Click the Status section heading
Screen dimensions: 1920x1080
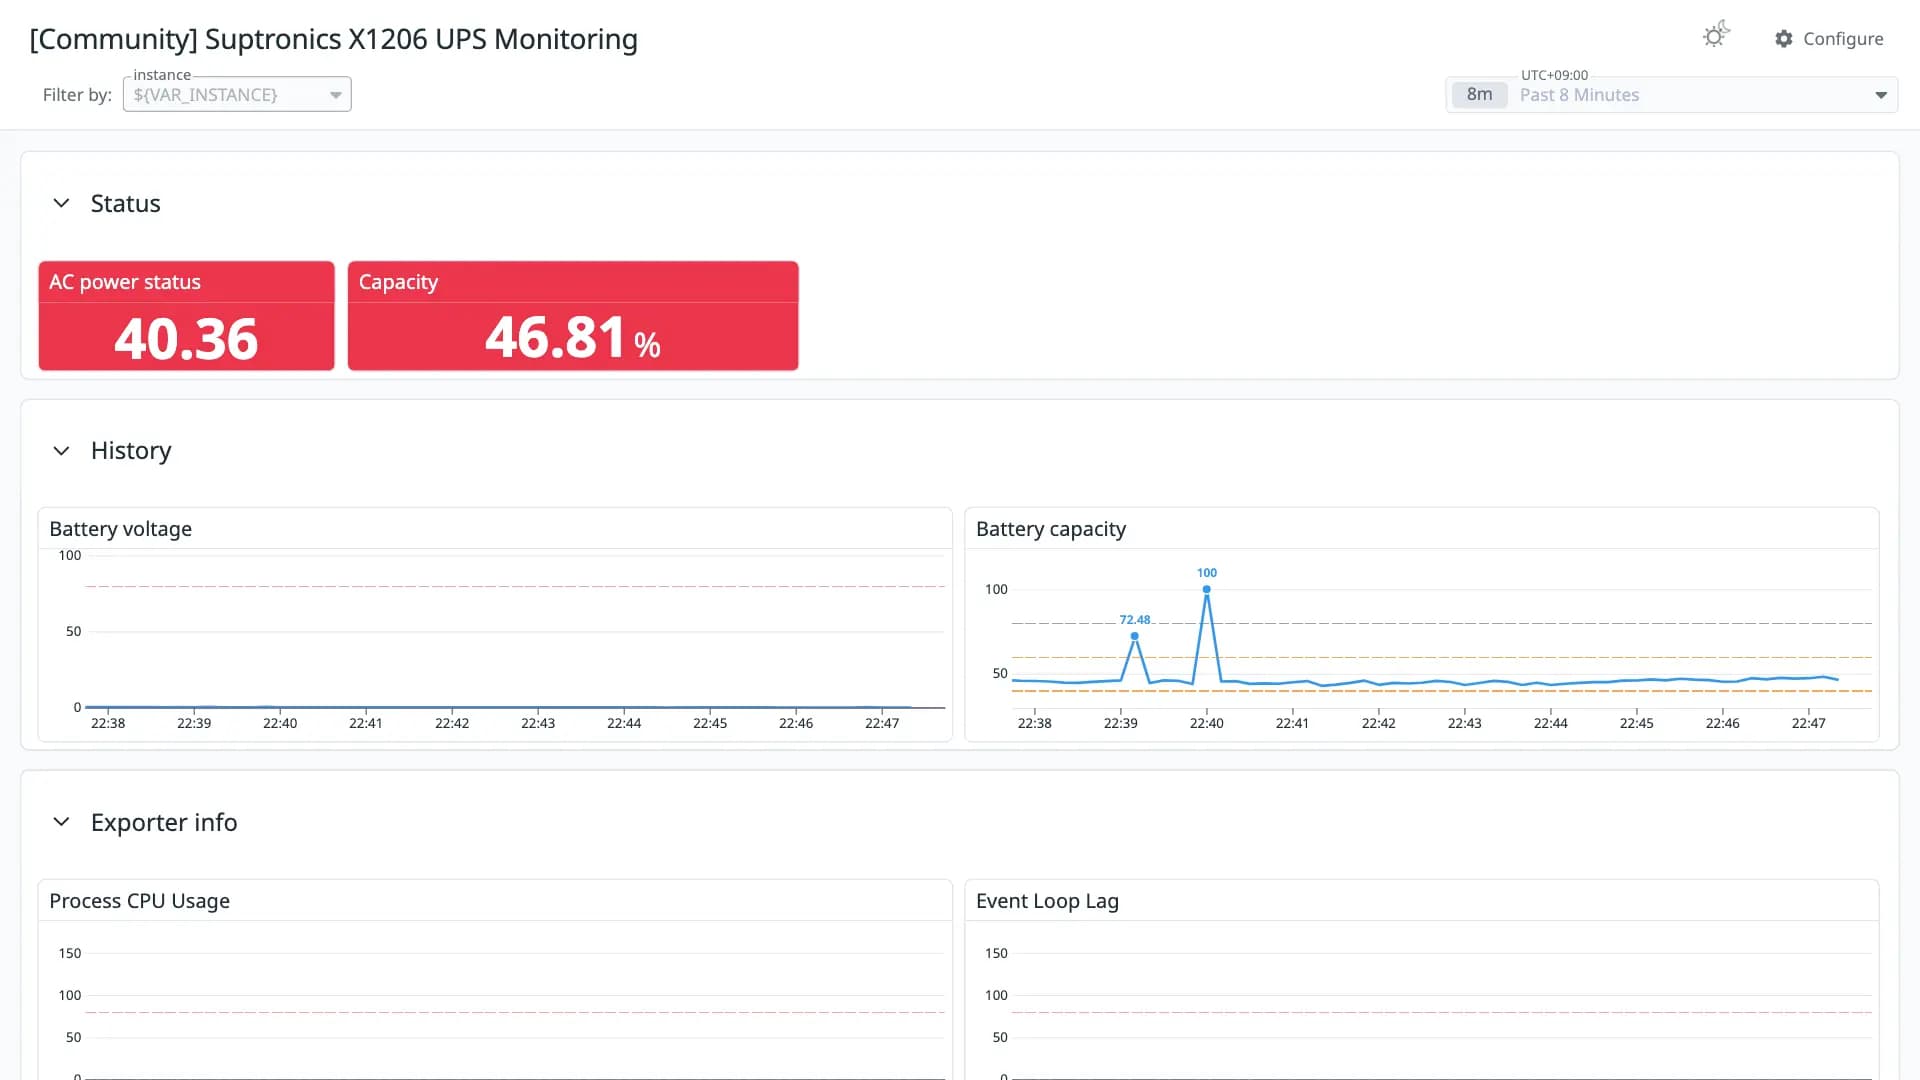pos(125,204)
